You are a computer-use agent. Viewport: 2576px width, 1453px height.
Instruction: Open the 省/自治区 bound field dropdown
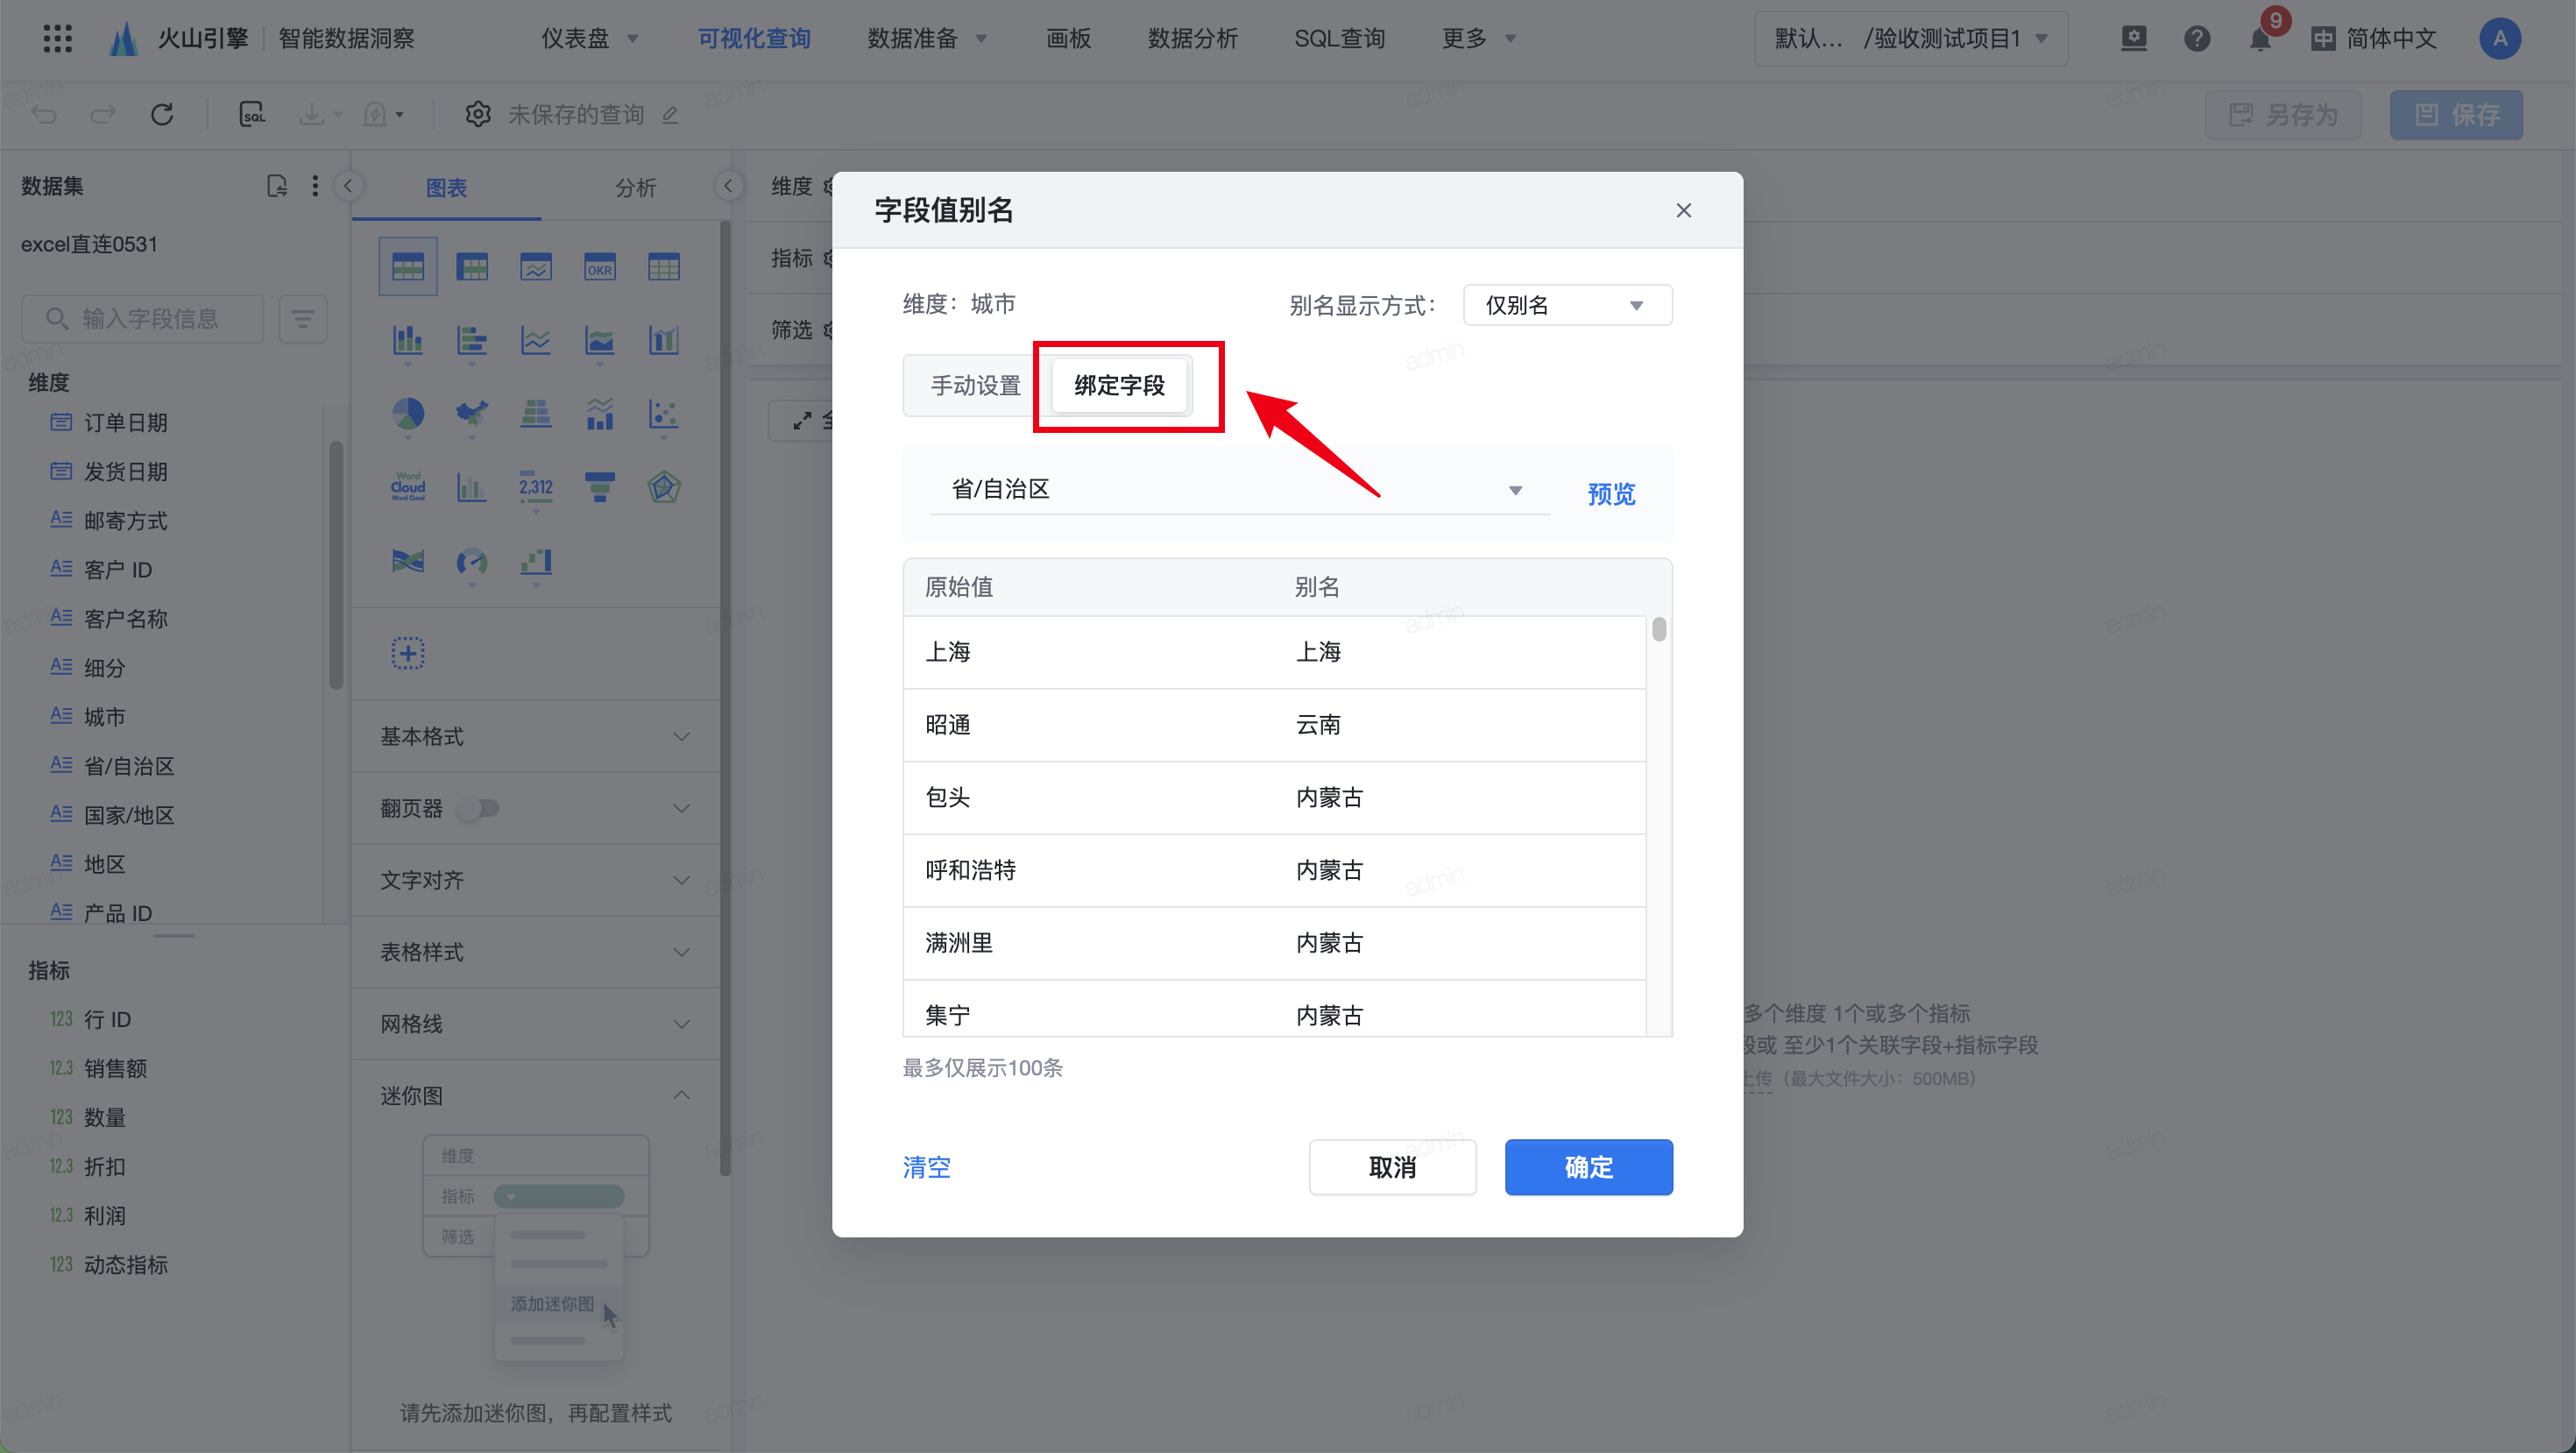pyautogui.click(x=1238, y=489)
